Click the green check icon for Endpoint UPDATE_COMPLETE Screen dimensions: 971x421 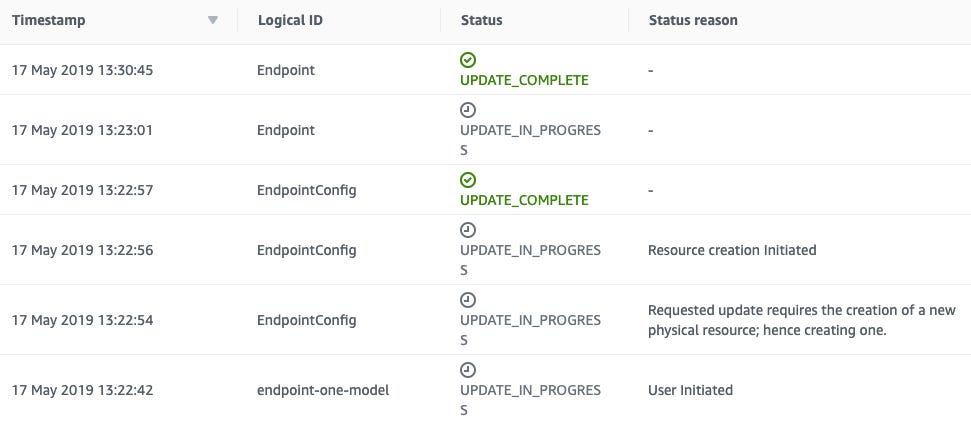pyautogui.click(x=468, y=60)
